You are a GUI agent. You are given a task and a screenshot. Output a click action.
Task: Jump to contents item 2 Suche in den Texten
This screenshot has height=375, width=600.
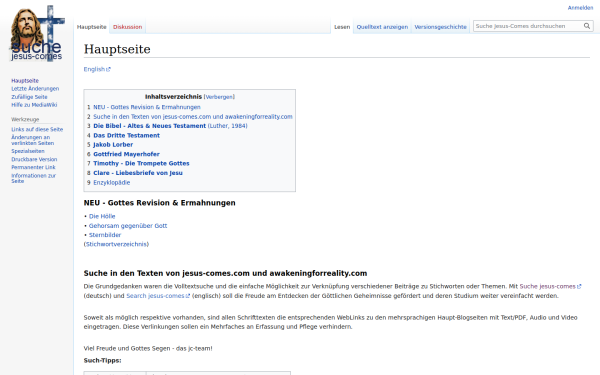click(x=193, y=117)
